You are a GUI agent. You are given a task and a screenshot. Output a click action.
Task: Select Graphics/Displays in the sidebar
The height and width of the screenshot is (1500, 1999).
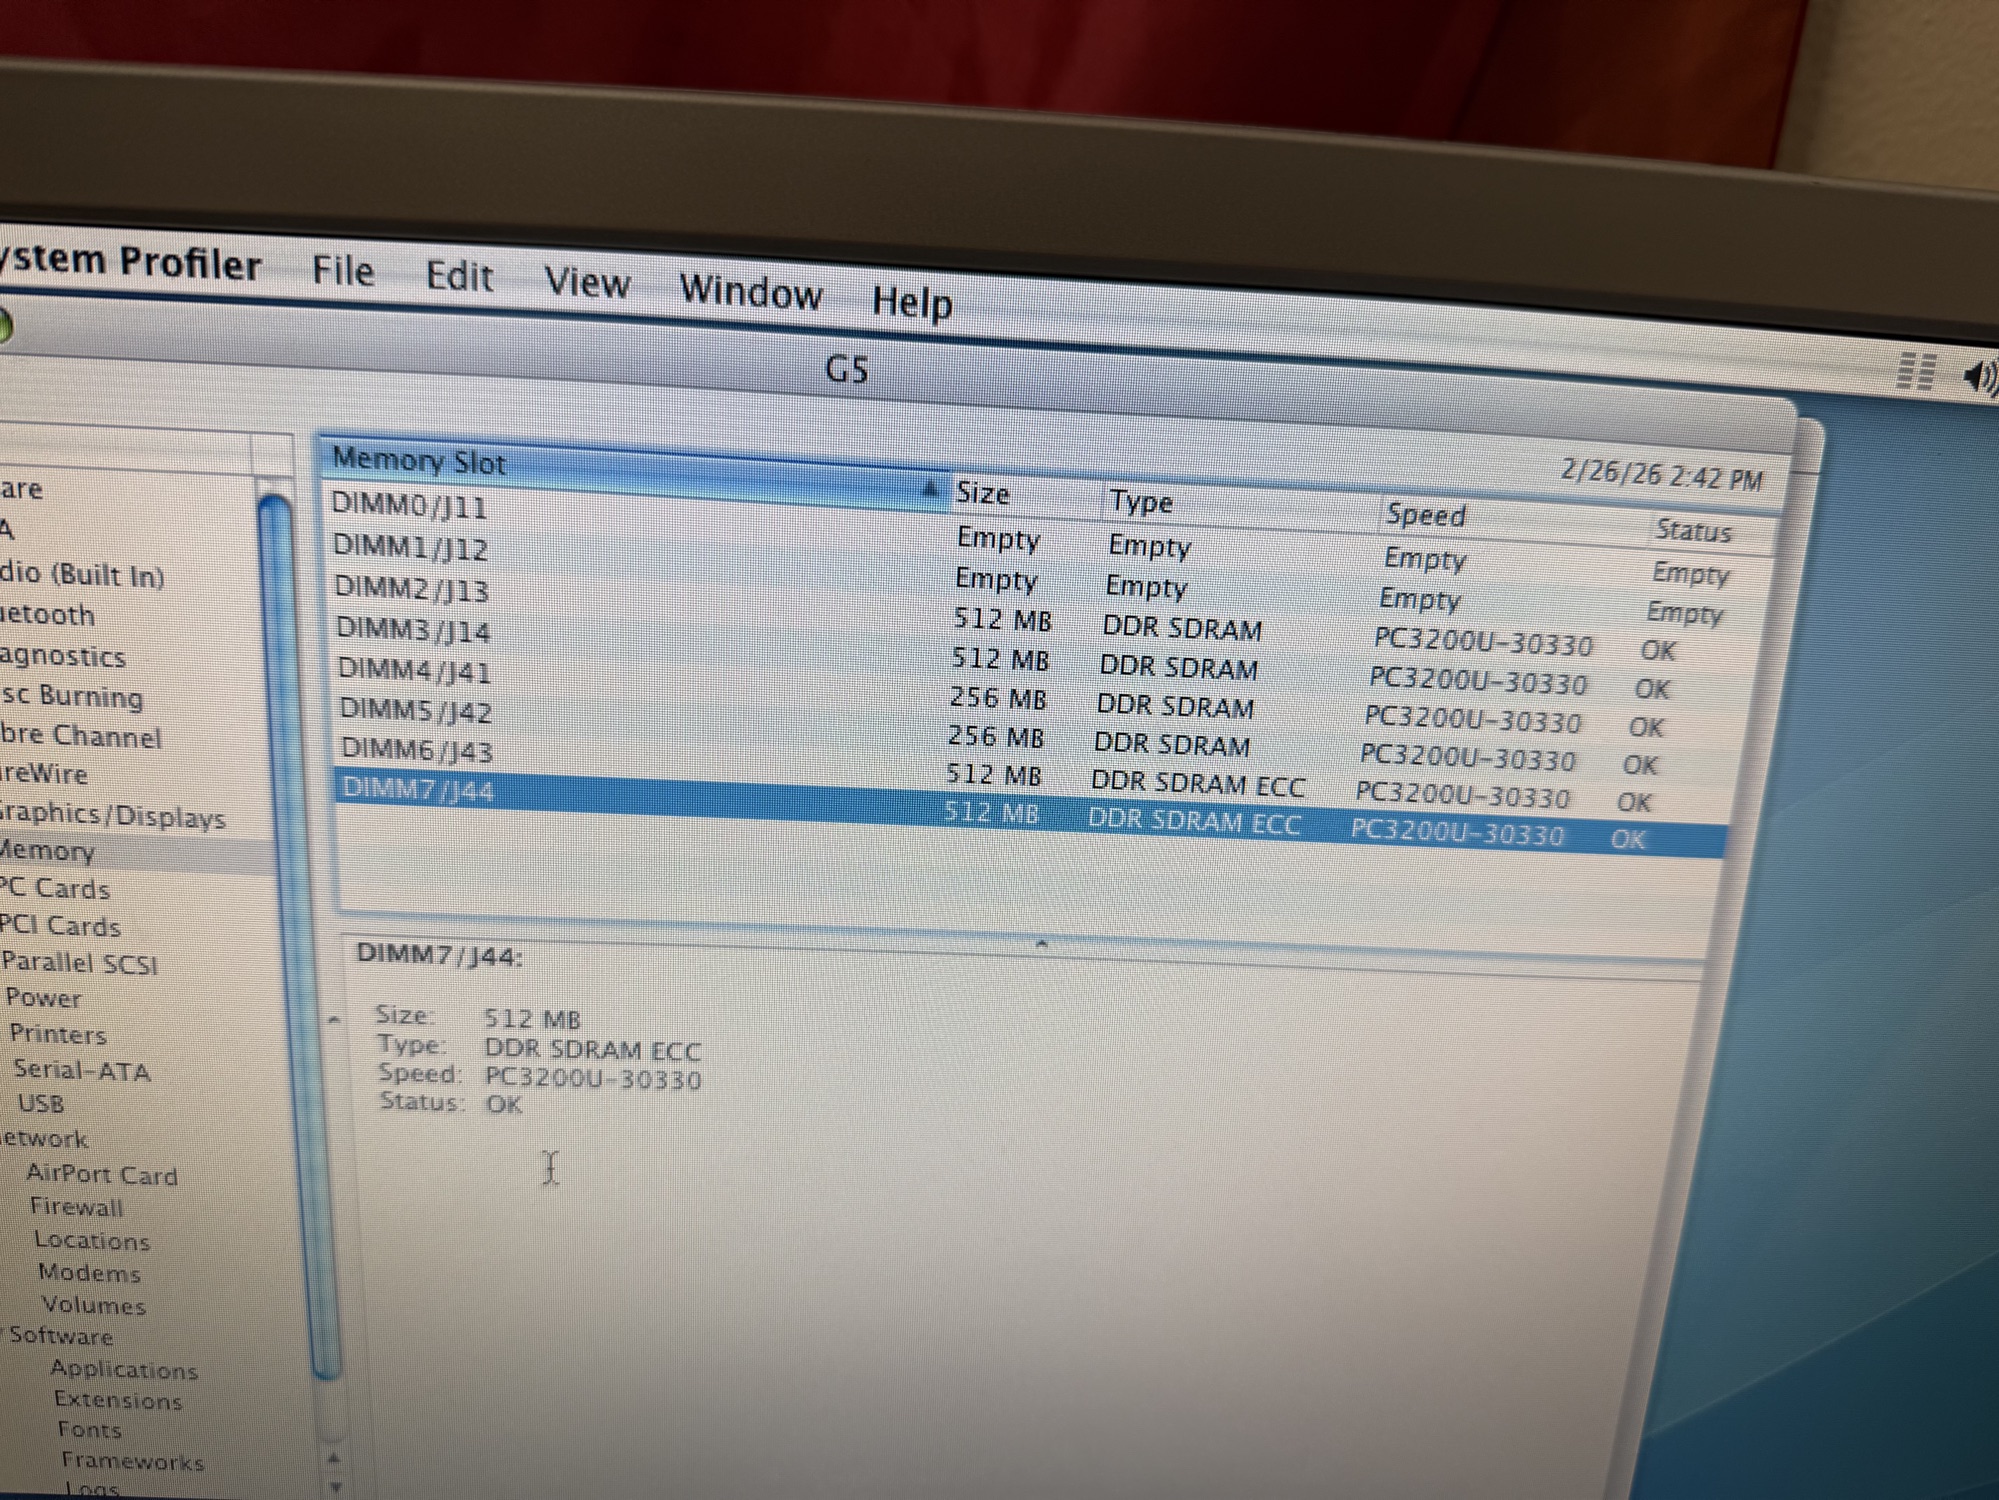tap(112, 816)
